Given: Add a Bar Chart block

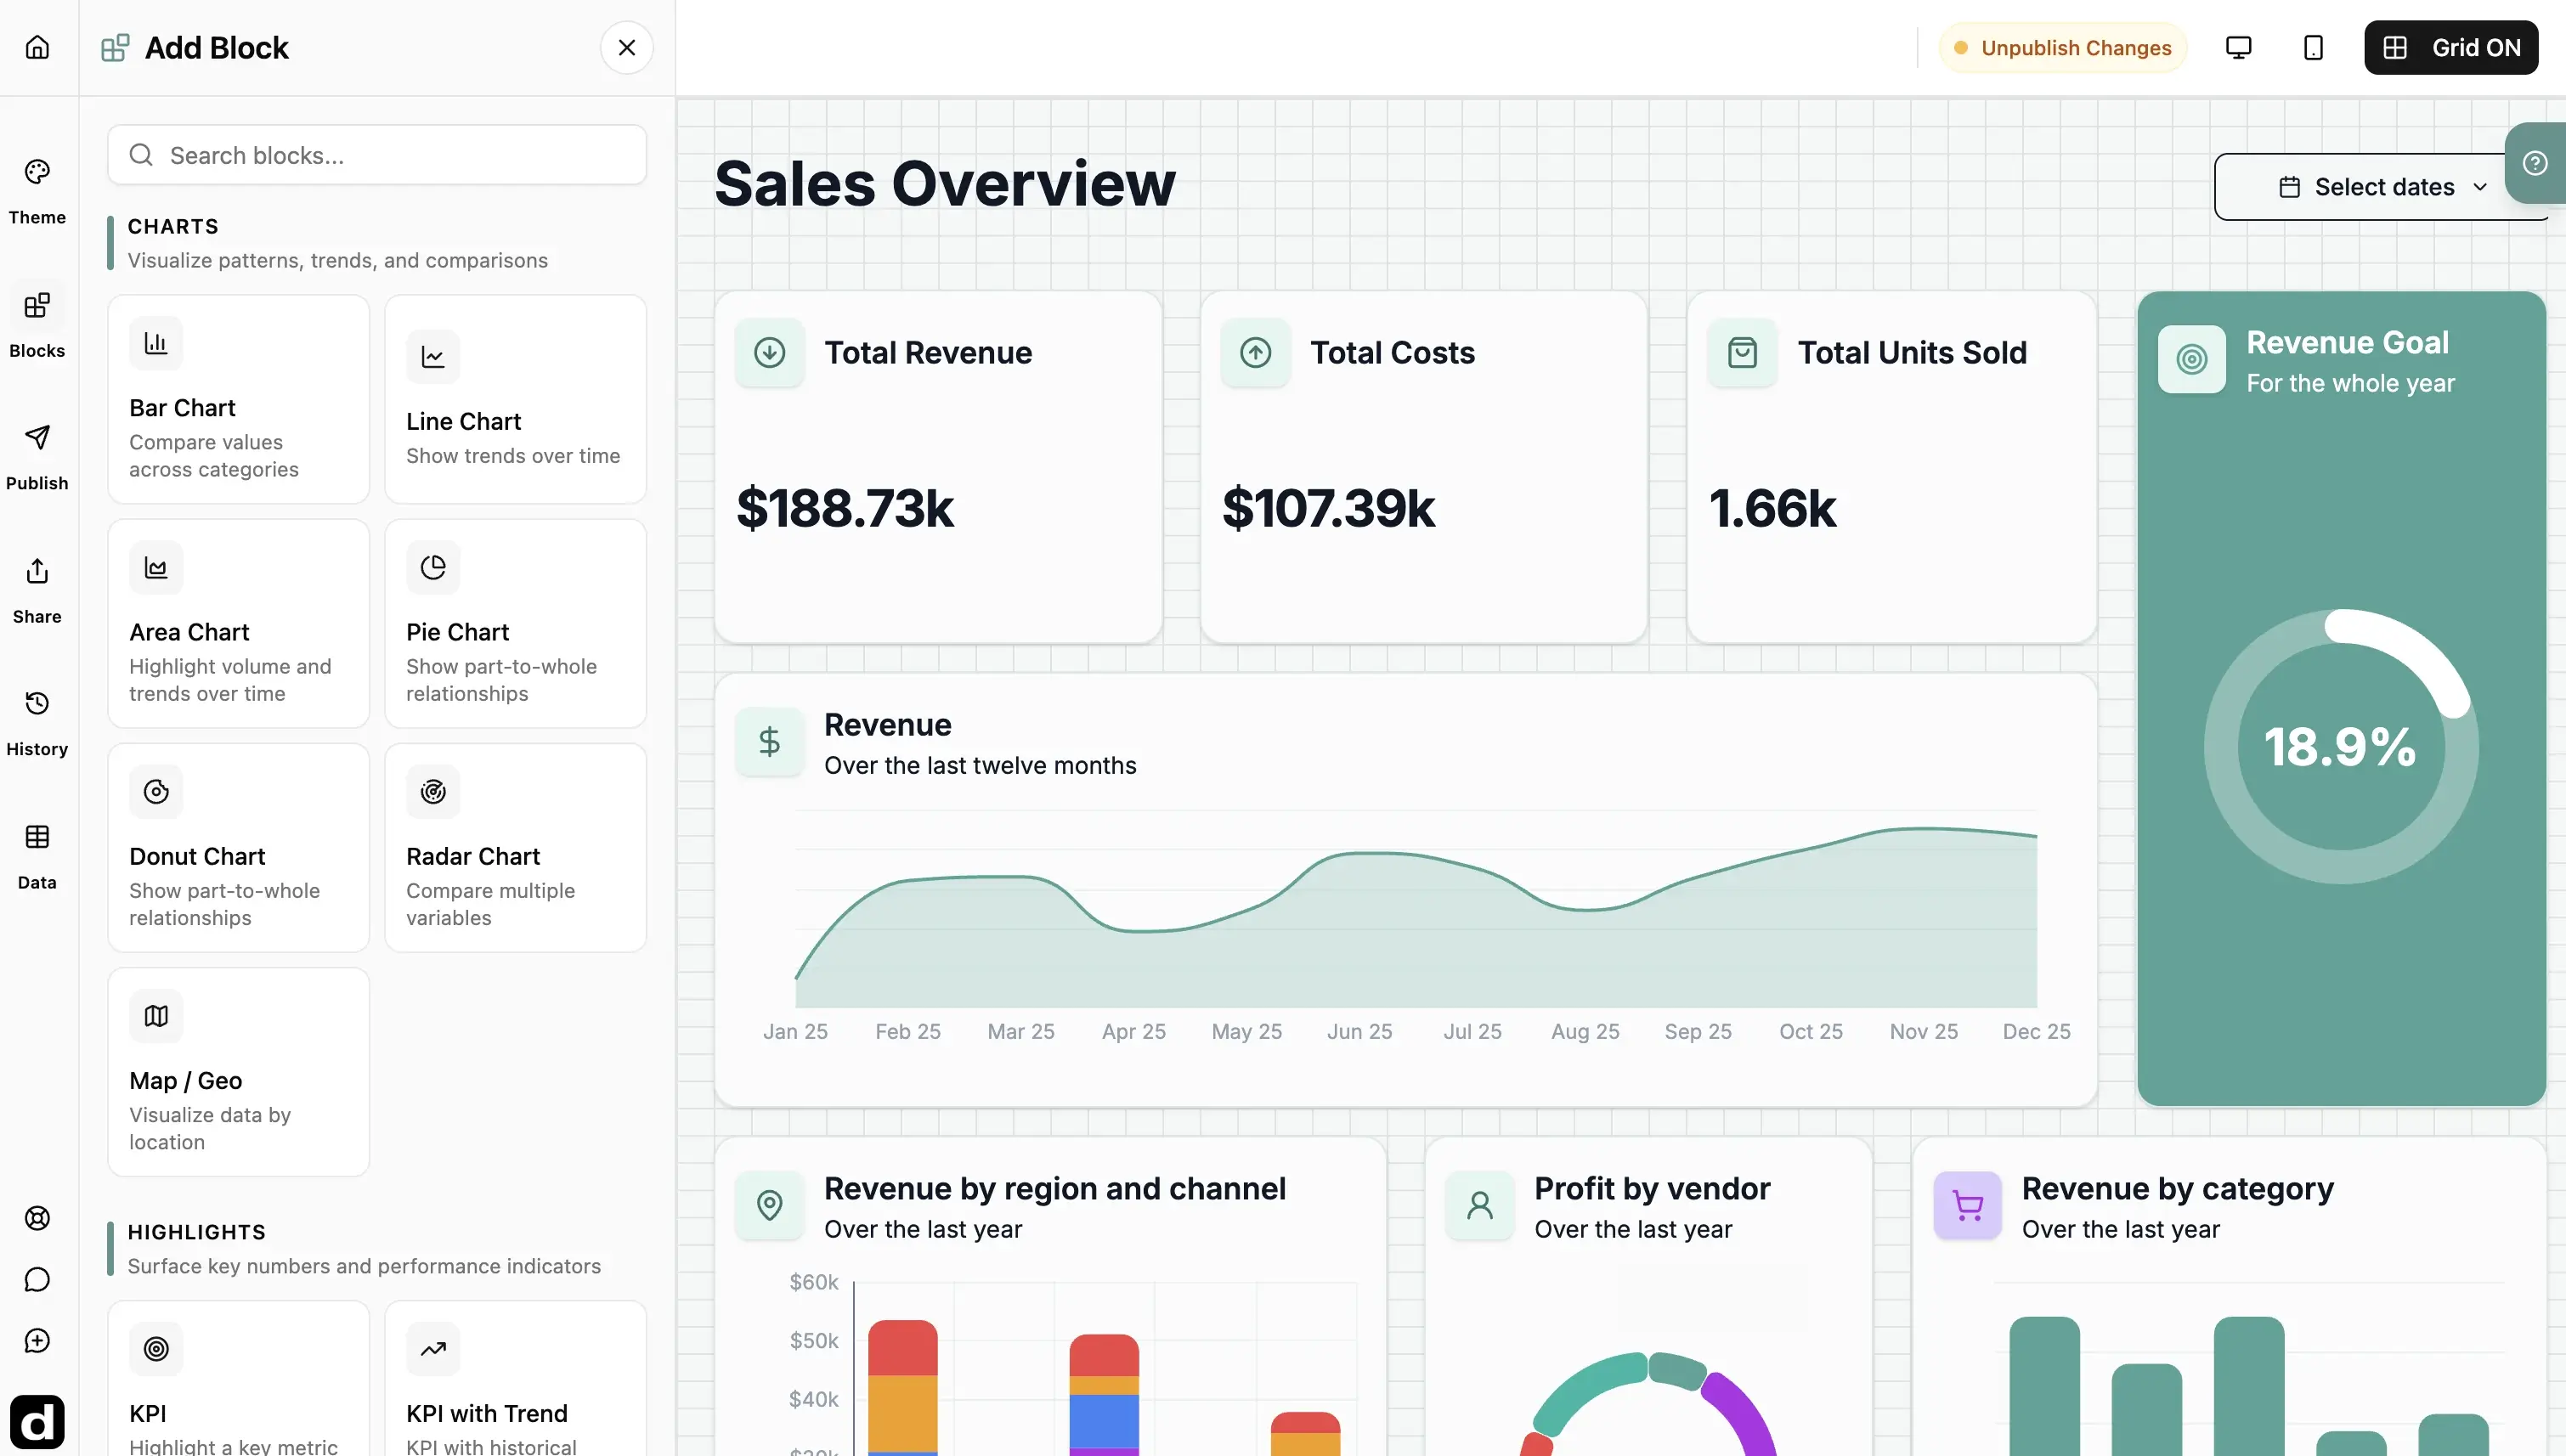Looking at the screenshot, I should pos(238,399).
